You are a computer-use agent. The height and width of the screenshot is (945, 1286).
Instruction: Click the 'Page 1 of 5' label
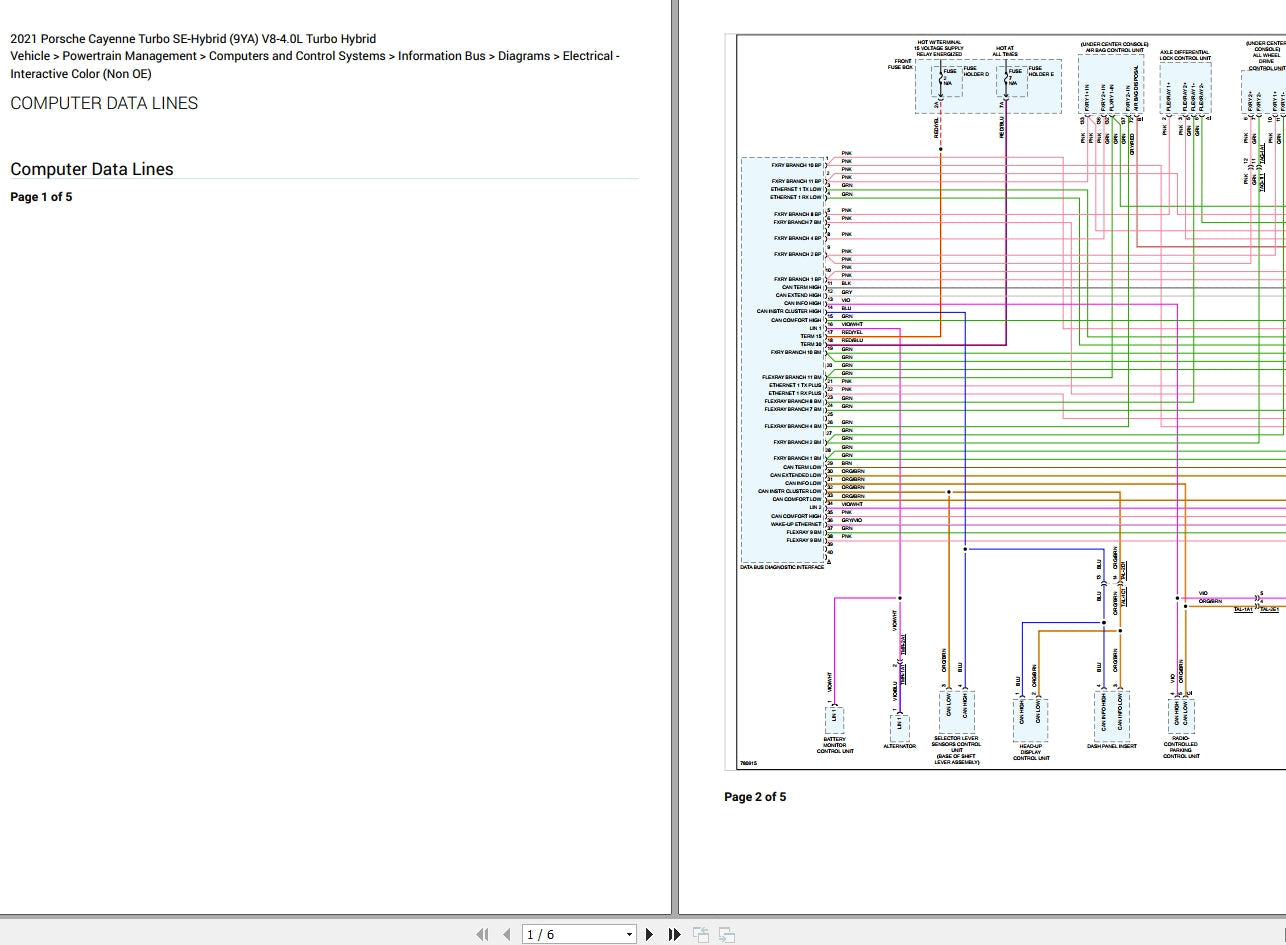point(41,197)
